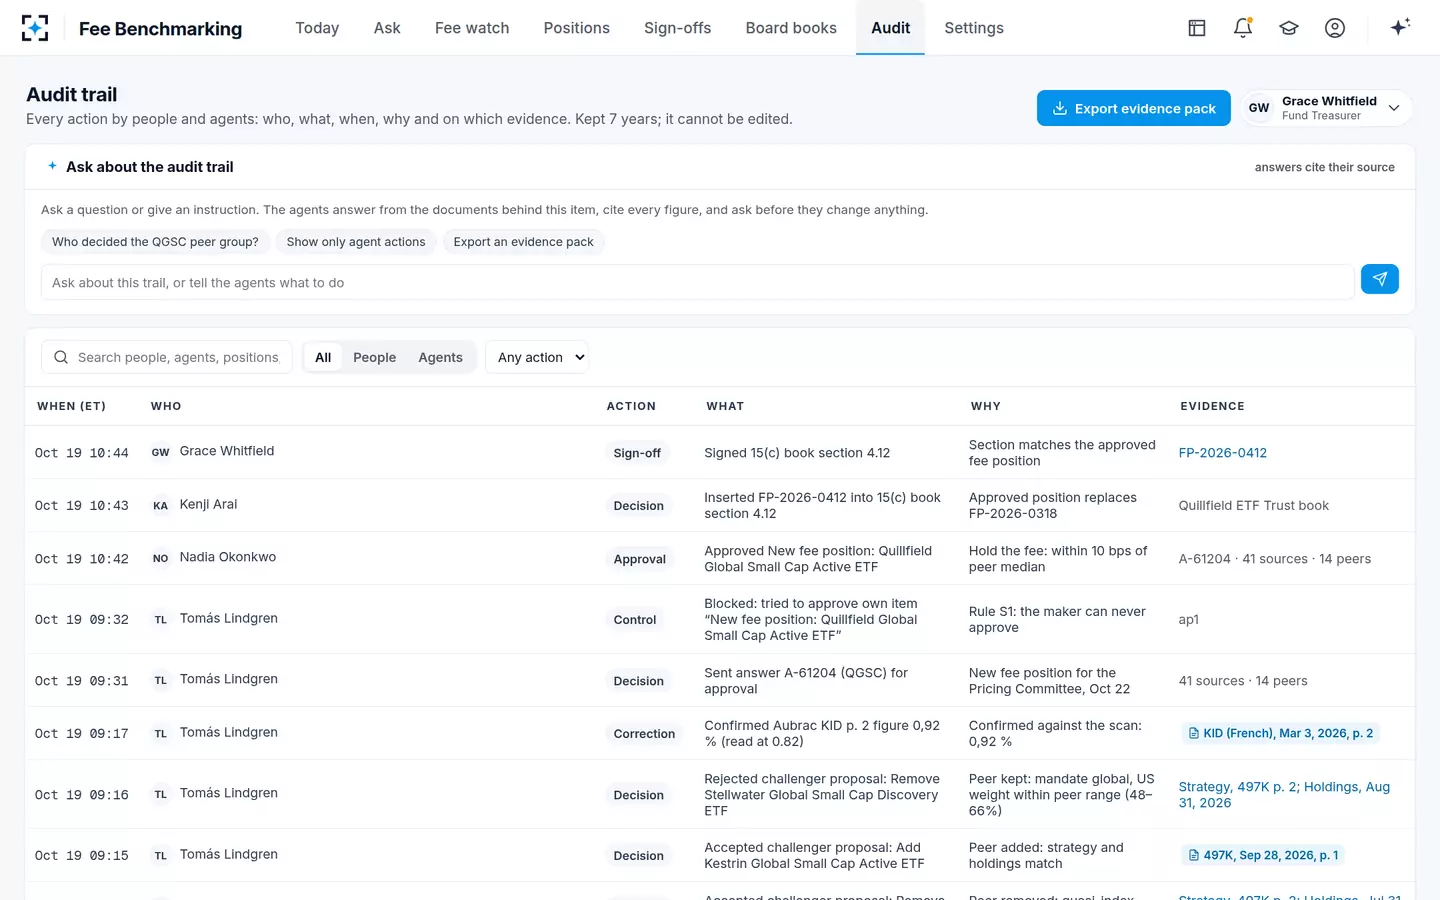This screenshot has height=900, width=1440.
Task: Open the Settings tab
Action: point(974,28)
